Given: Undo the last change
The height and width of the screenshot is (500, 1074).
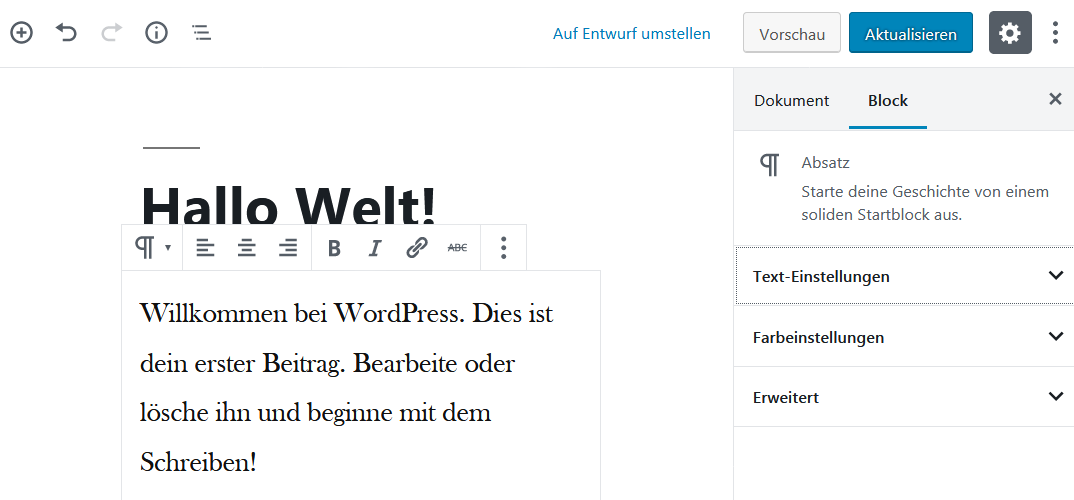Looking at the screenshot, I should coord(66,32).
